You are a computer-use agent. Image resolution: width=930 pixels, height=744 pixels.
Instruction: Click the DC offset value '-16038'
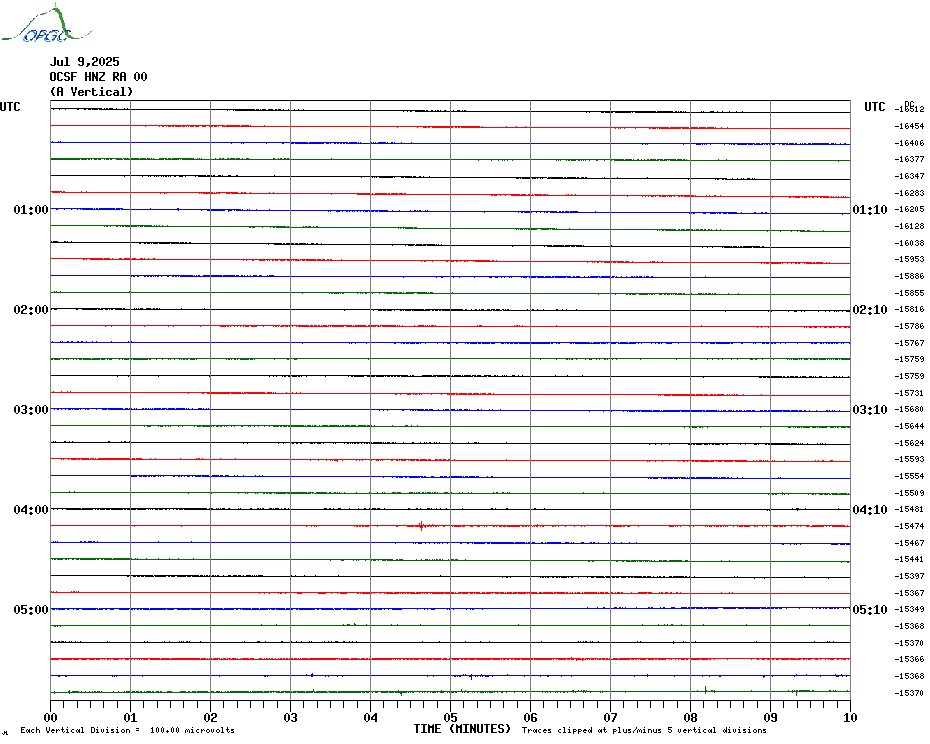coord(909,243)
